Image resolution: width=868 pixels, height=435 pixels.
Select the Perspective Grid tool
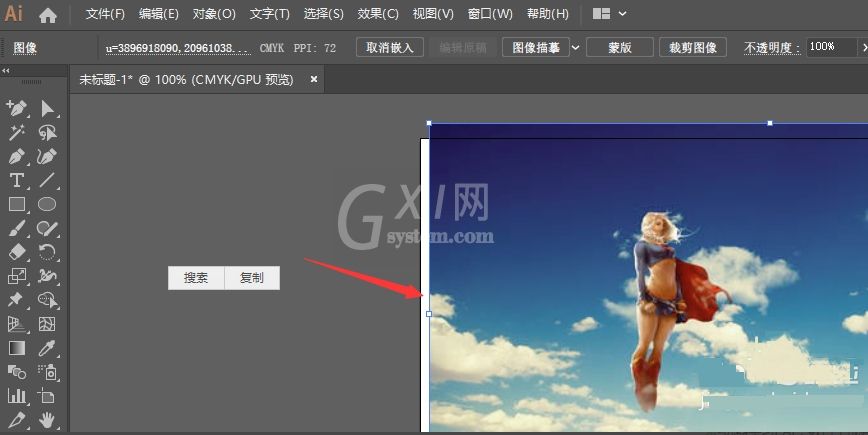coord(17,324)
